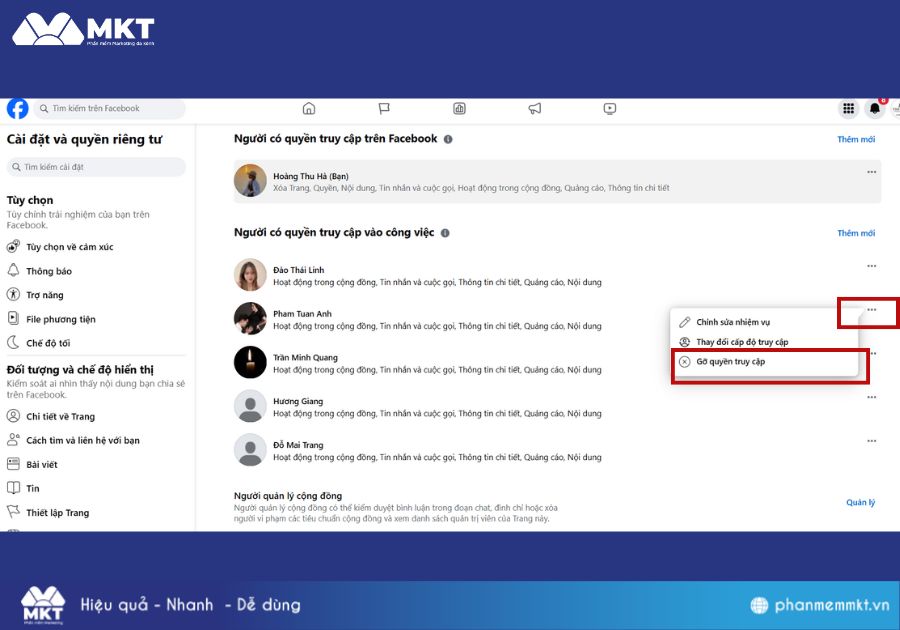Click the Tìm kiếm cài đặt search field
The image size is (900, 630).
(96, 167)
